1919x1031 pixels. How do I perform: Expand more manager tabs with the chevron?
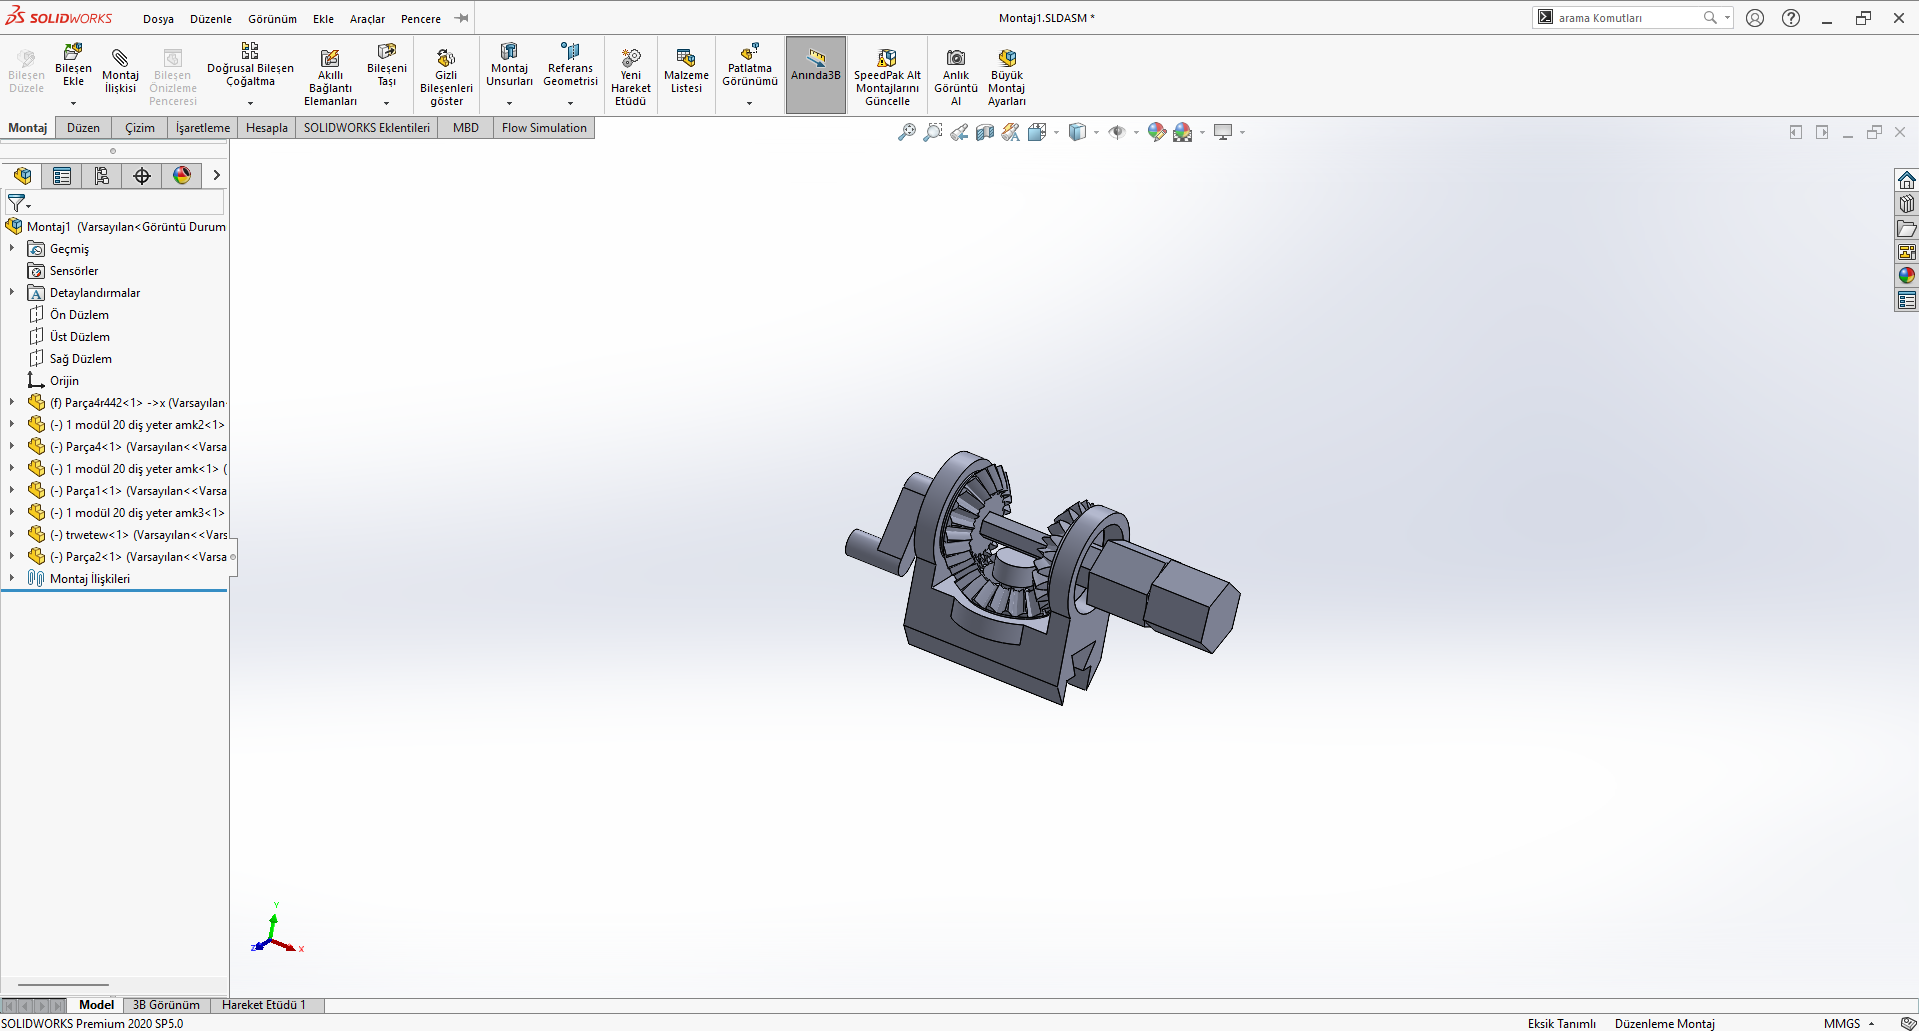(216, 176)
